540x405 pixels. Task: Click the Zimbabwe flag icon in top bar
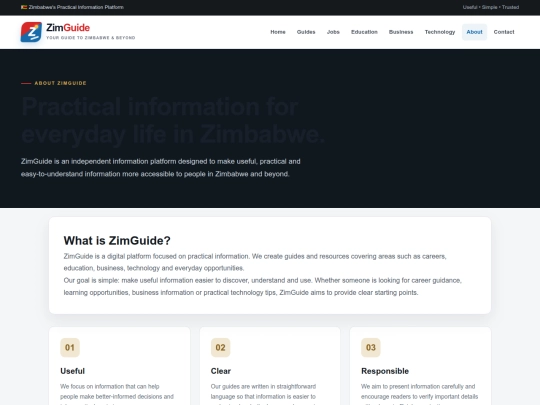(24, 7)
